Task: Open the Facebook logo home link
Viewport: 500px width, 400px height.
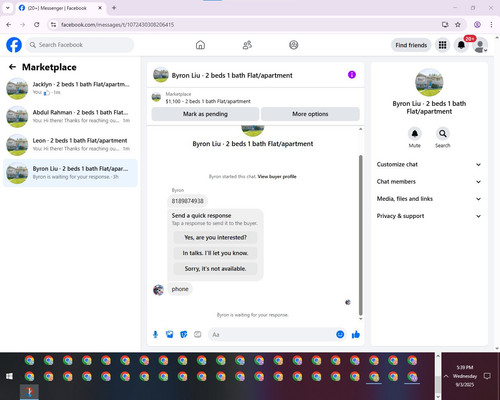Action: pos(14,45)
